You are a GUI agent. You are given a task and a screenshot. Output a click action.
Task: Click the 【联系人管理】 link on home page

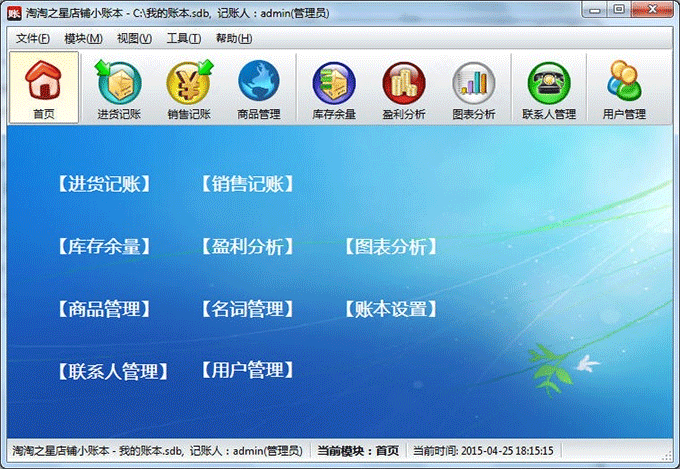[x=113, y=371]
